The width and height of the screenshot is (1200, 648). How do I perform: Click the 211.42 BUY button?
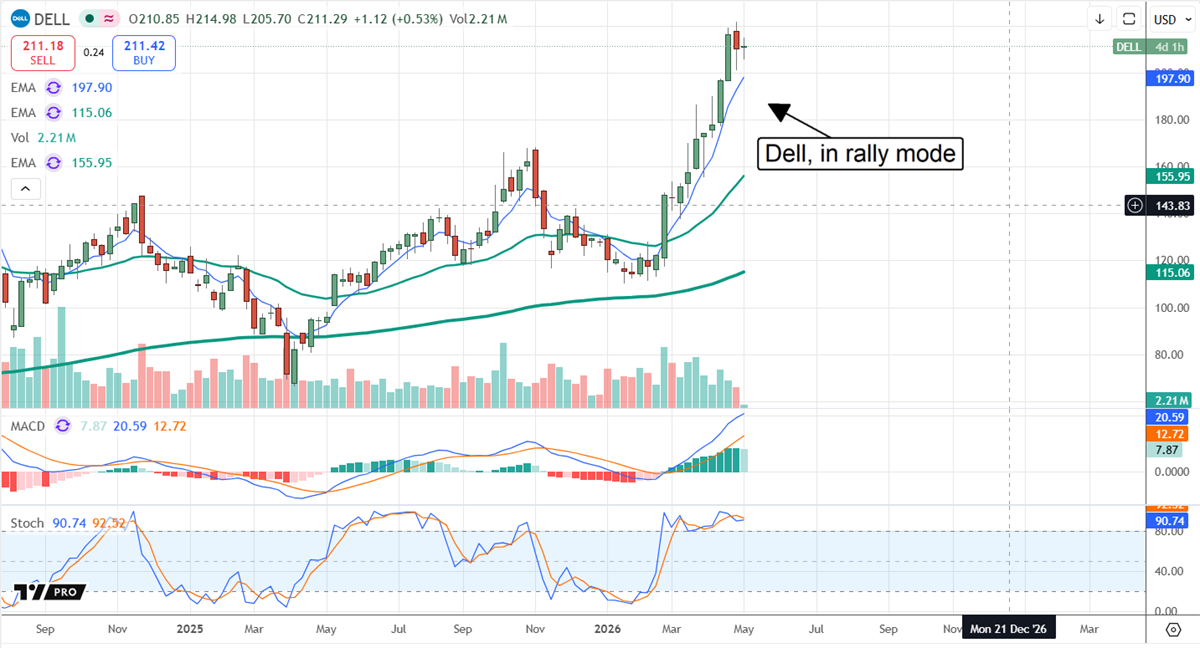coord(144,53)
